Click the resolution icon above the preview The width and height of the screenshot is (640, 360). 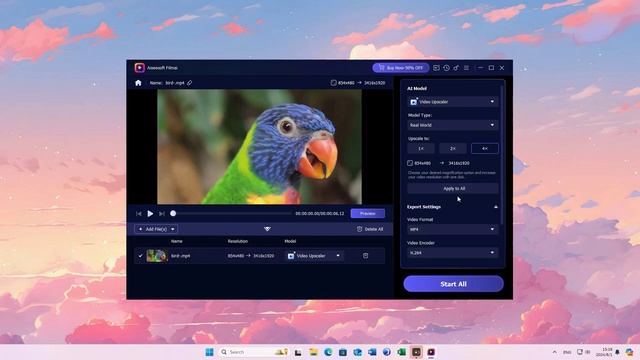pos(333,83)
